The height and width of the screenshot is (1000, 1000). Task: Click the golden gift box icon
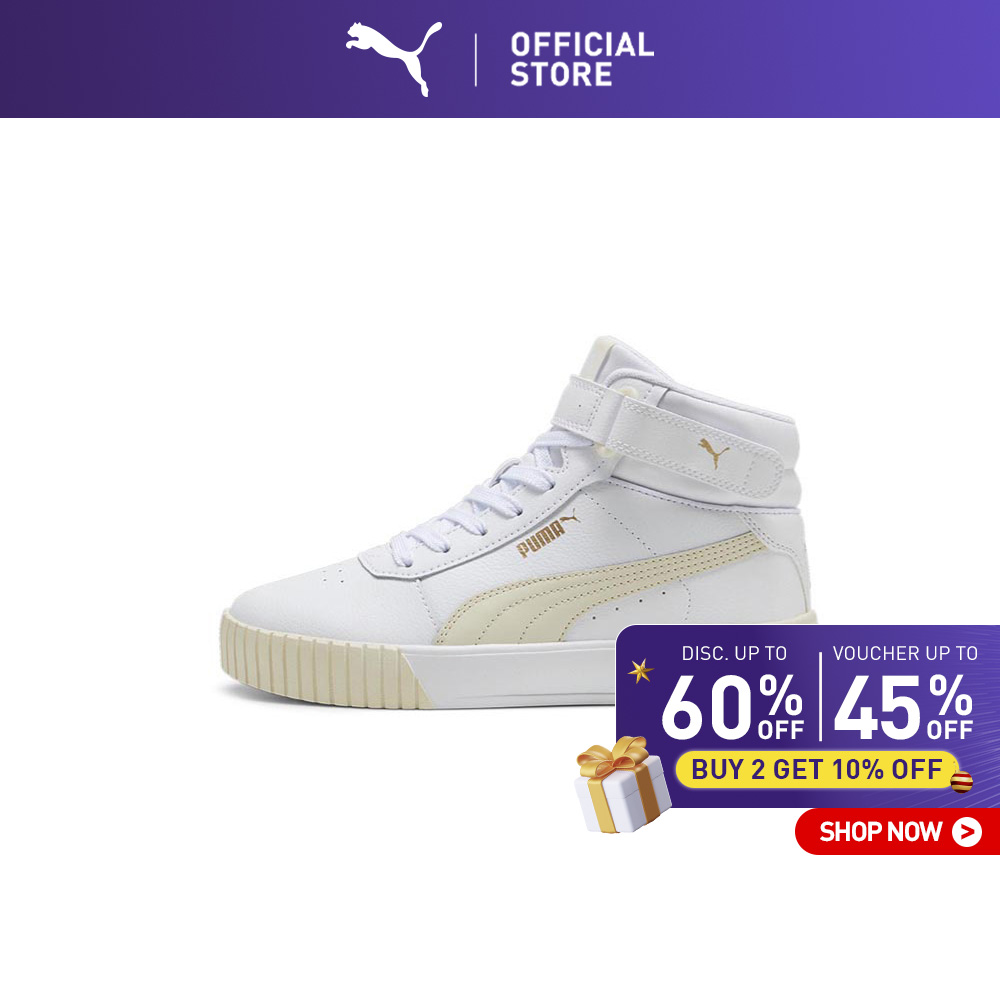click(622, 785)
